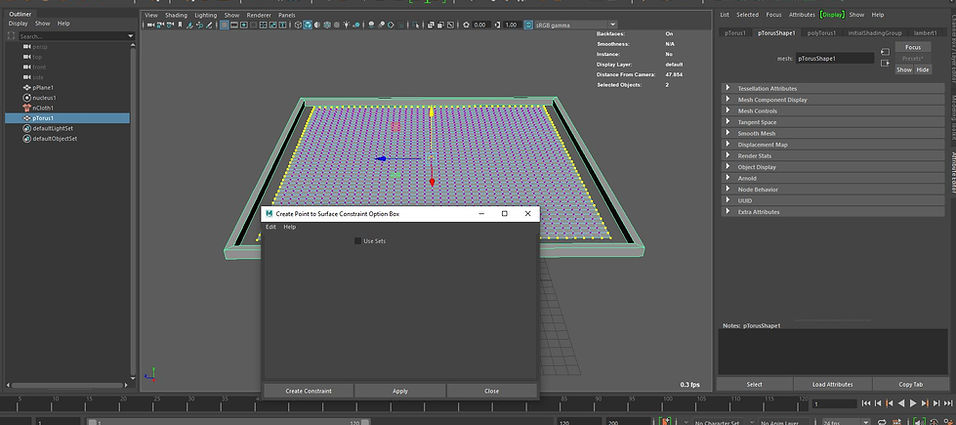Click the nCloth1 shirt icon in Outliner

point(27,108)
